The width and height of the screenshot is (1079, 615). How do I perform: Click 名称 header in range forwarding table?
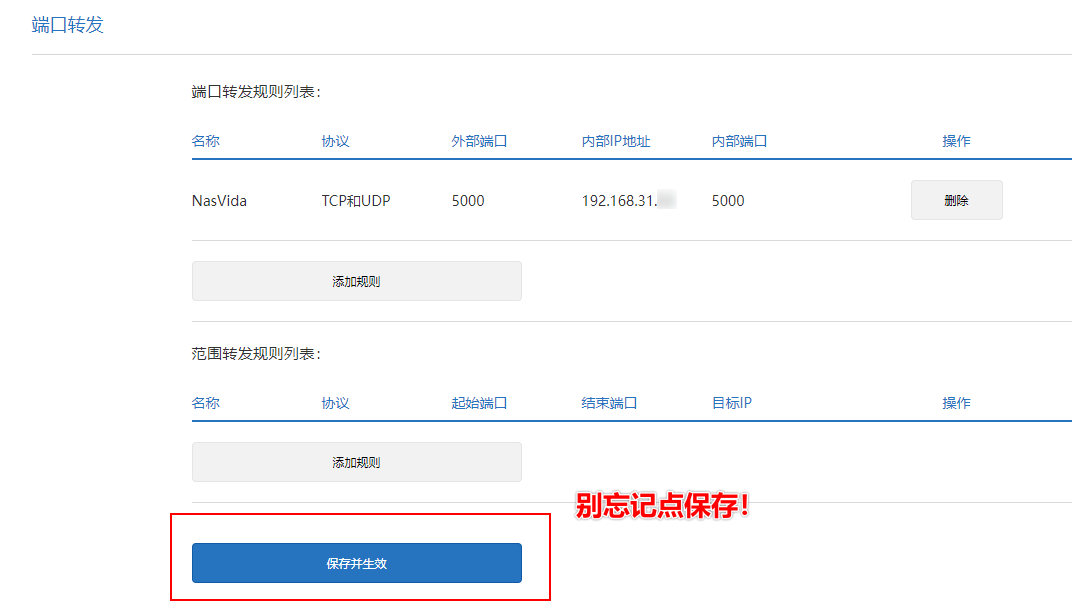(206, 403)
